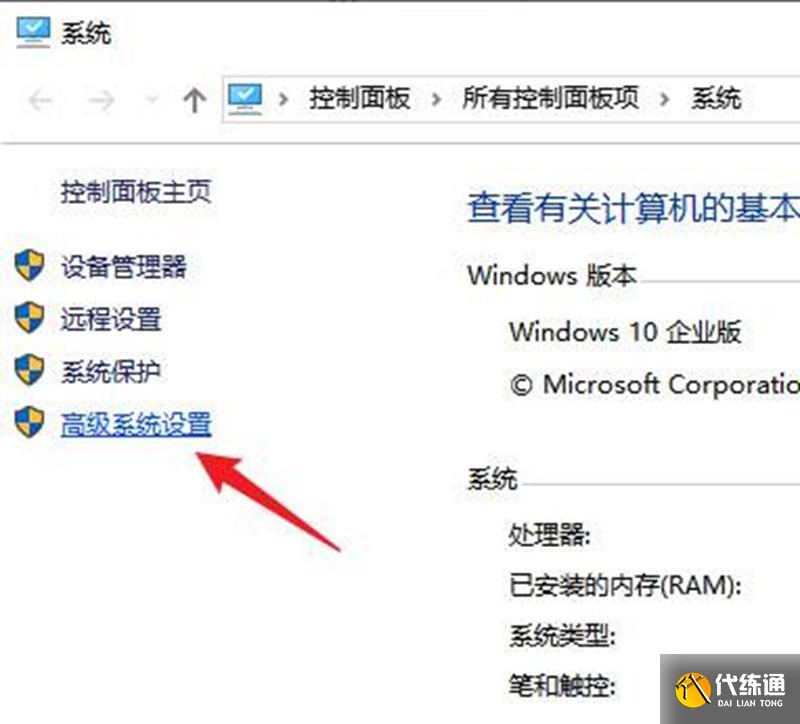Open 远程设置 link
Viewport: 800px width, 724px height.
[x=111, y=319]
